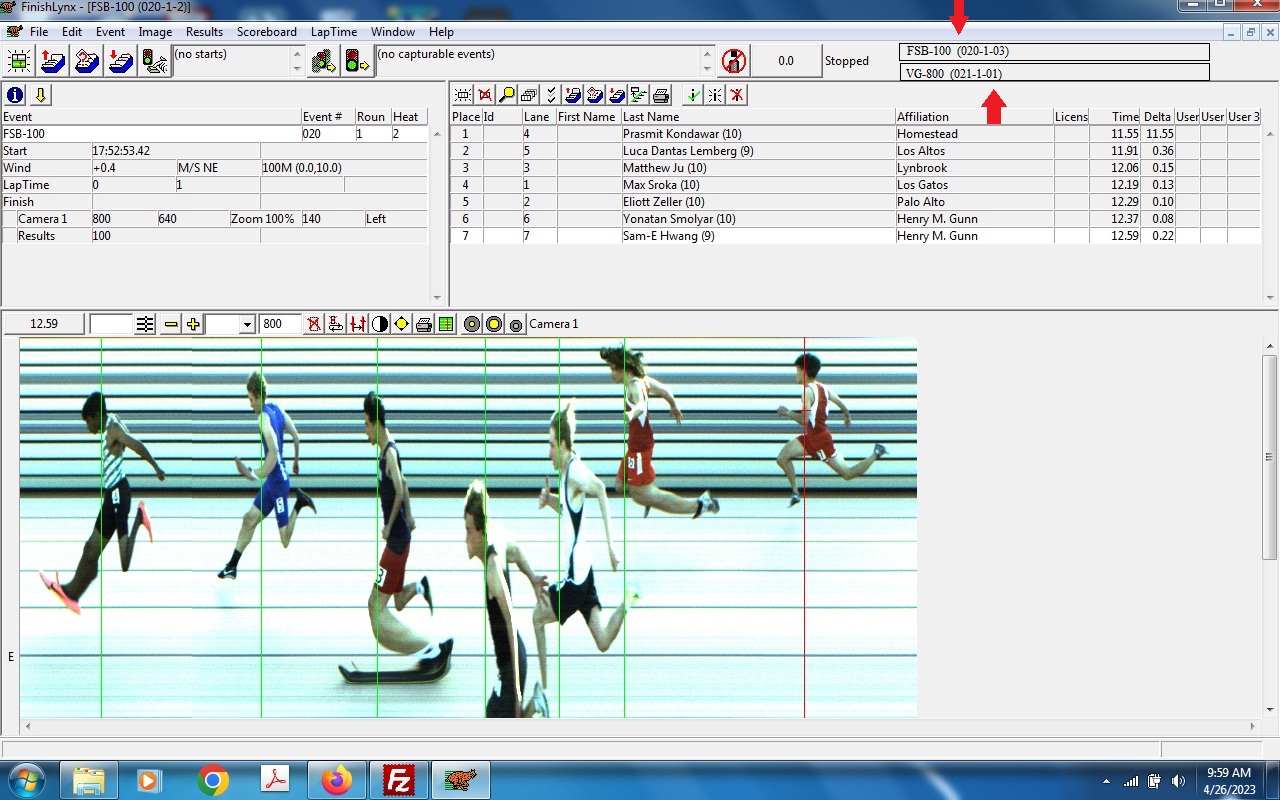Click the horizontal lines icon beside time field

click(x=146, y=324)
